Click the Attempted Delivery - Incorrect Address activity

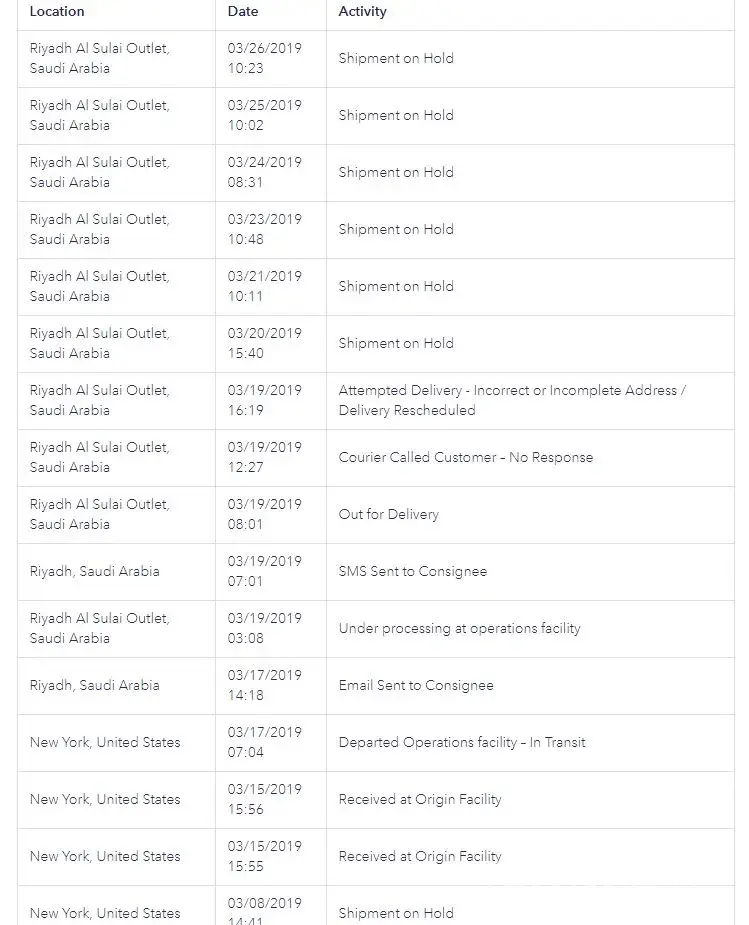point(512,400)
